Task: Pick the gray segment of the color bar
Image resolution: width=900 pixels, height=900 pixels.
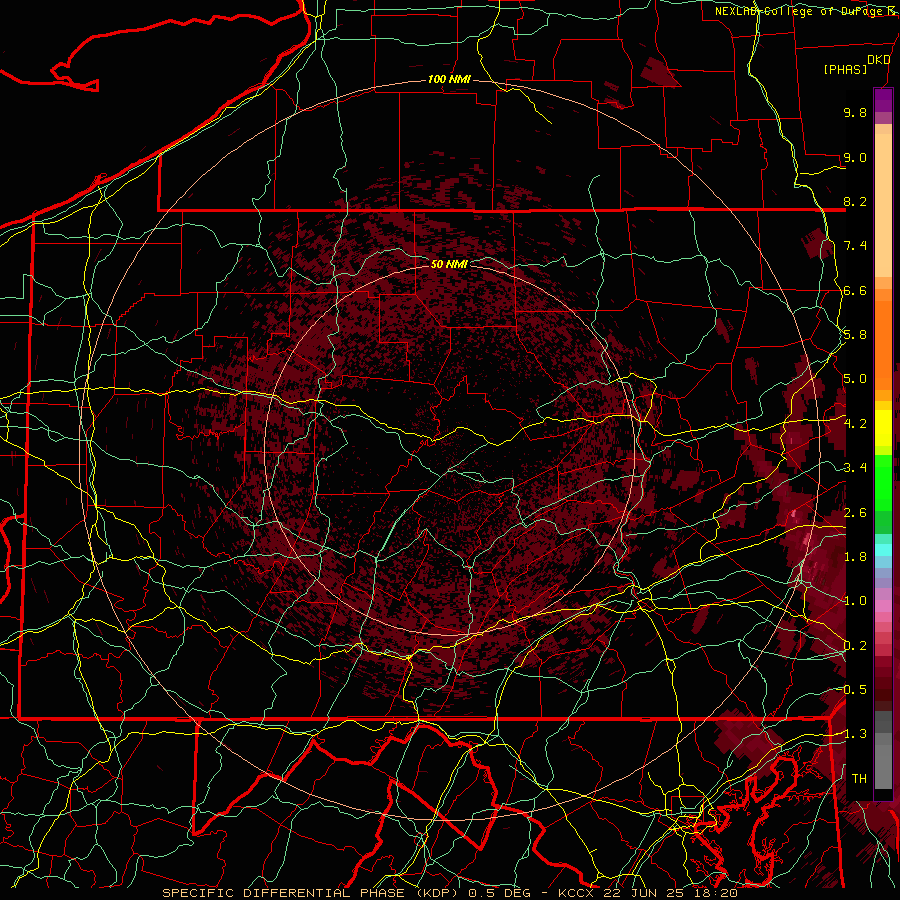Action: 883,749
